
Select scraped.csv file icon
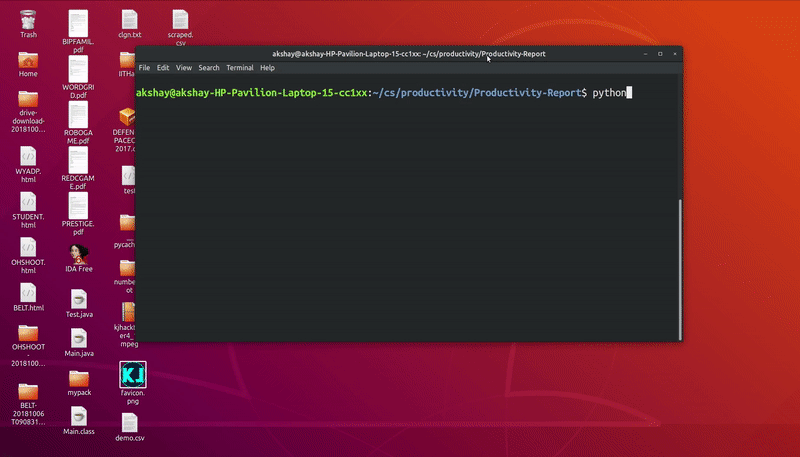[180, 20]
